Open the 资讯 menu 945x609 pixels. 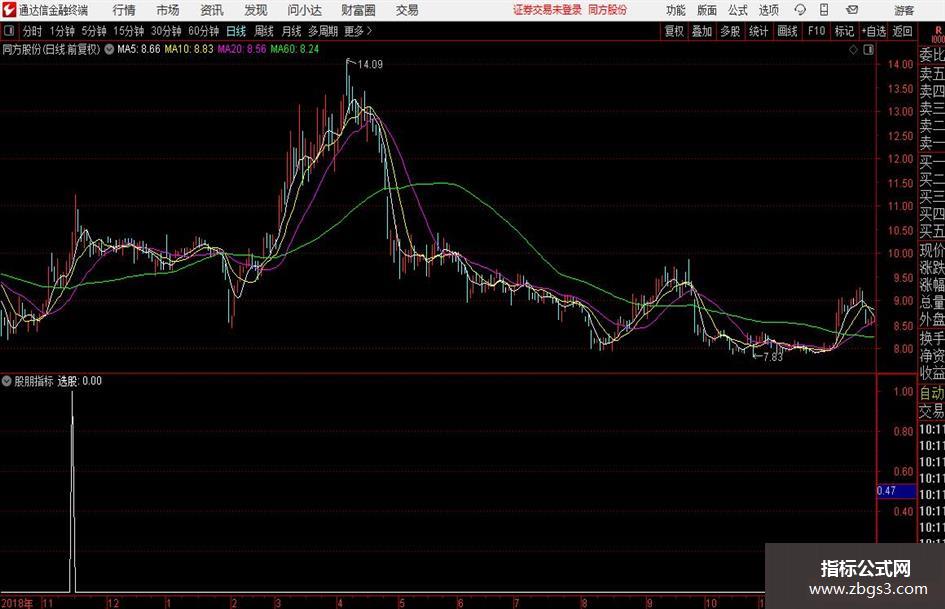(x=212, y=10)
